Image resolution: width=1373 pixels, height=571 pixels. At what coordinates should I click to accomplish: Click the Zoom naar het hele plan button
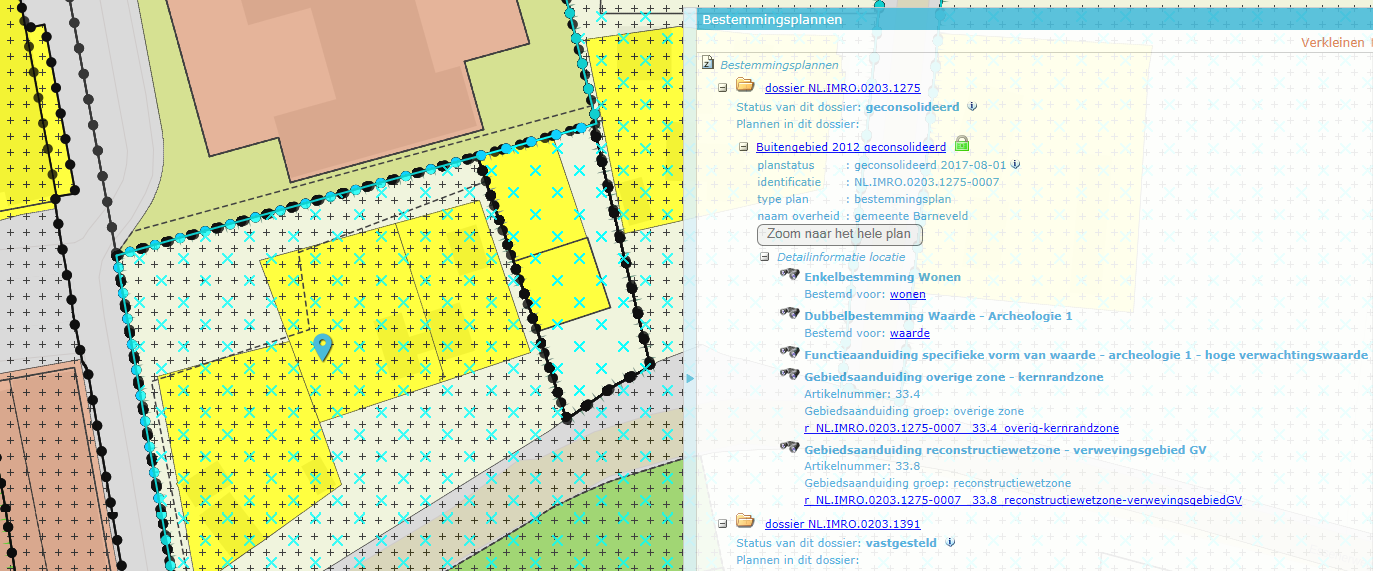(x=839, y=234)
